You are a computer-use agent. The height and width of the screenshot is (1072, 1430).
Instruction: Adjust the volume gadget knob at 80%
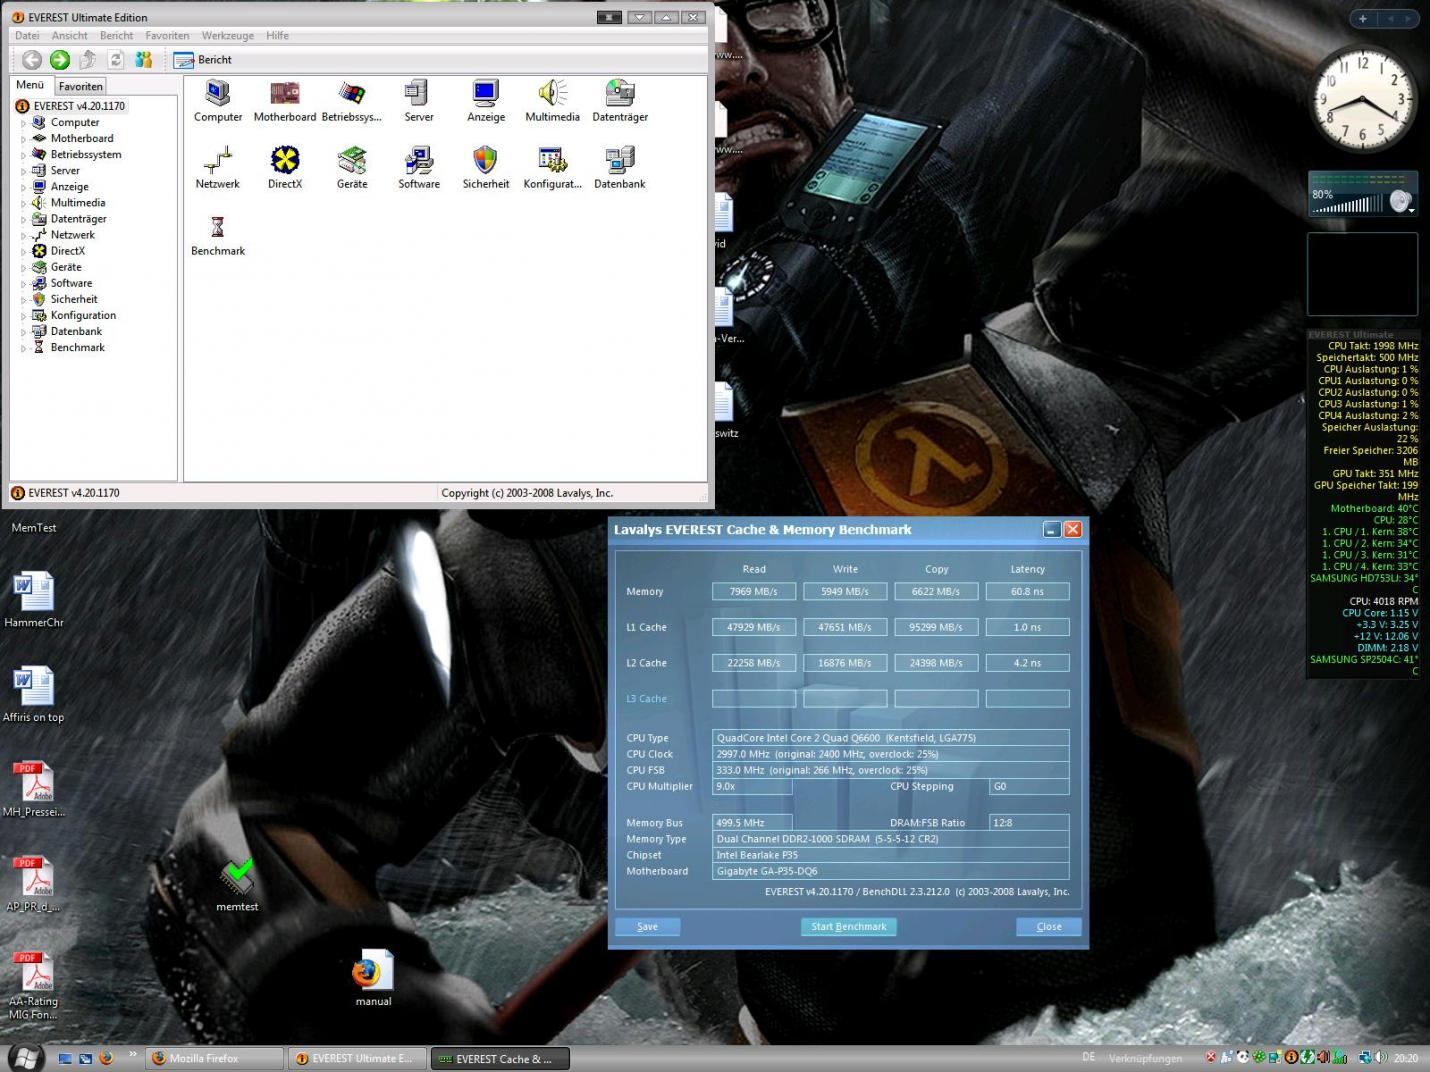[1400, 201]
